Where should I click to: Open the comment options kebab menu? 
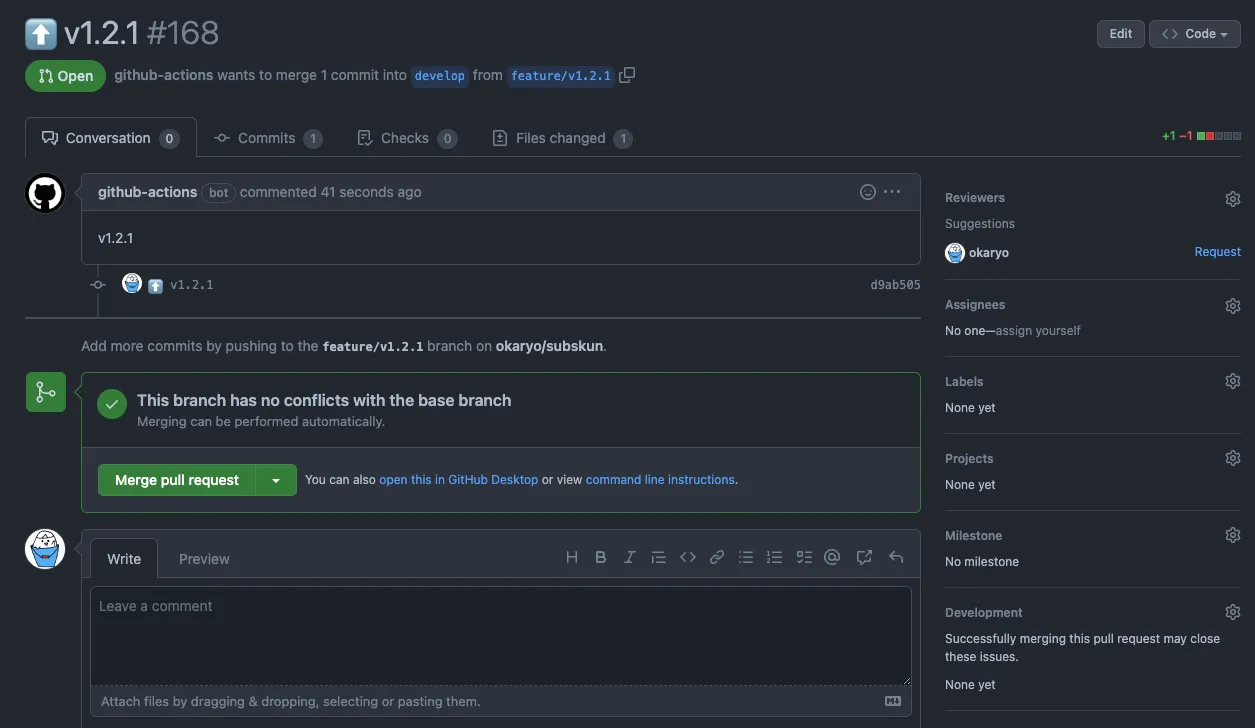tap(893, 191)
